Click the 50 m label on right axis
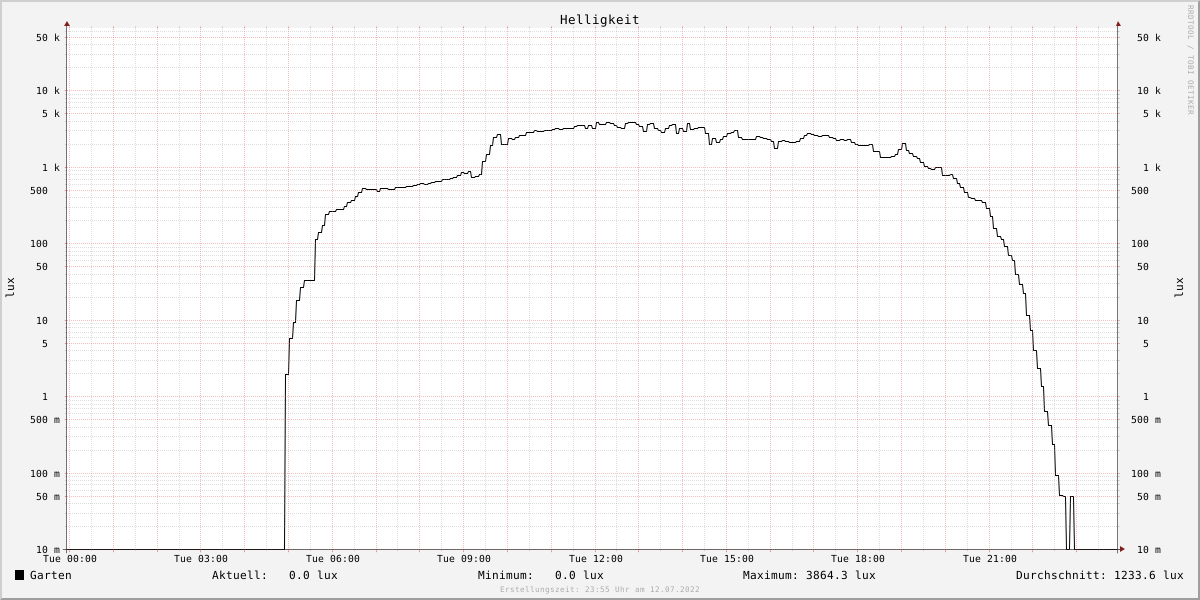Screen dimensions: 1200x600 click(x=1149, y=497)
